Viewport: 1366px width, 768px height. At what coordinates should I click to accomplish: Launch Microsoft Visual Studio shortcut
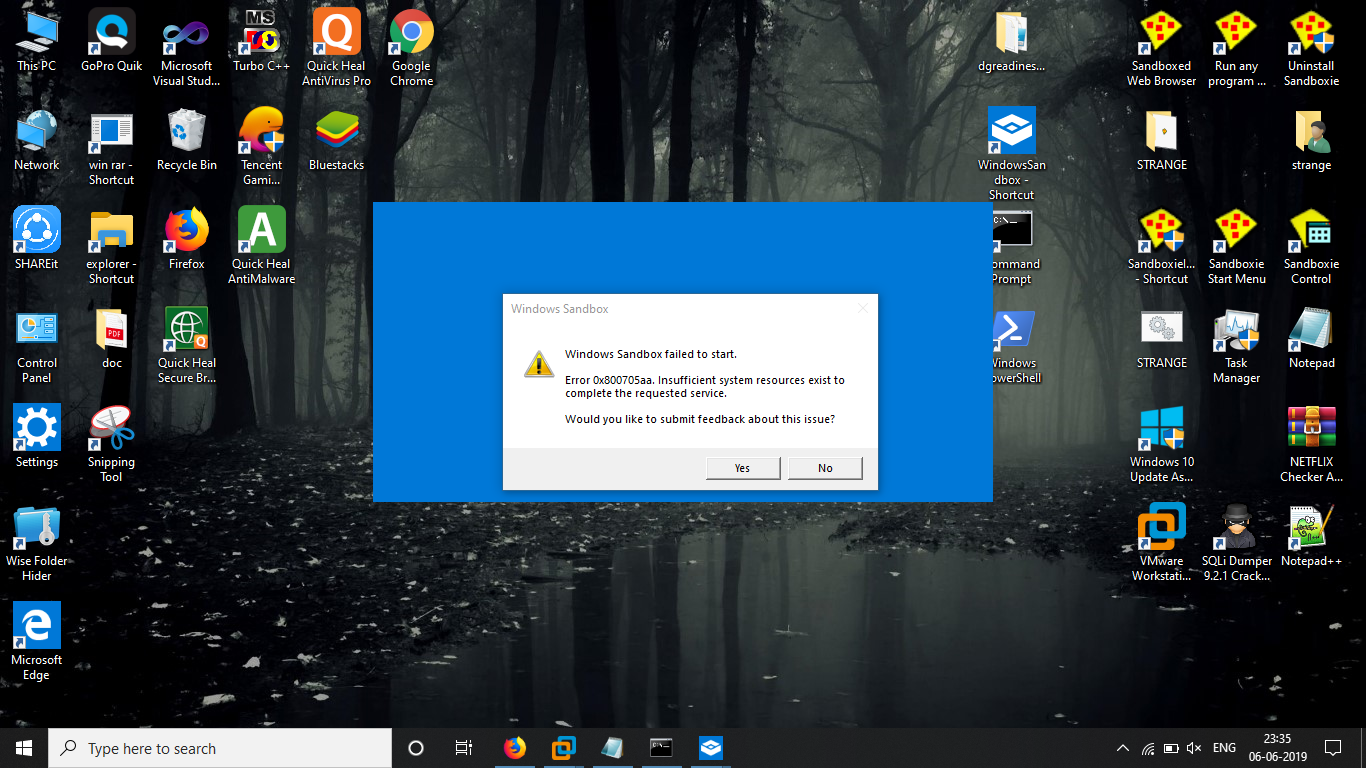click(x=187, y=50)
